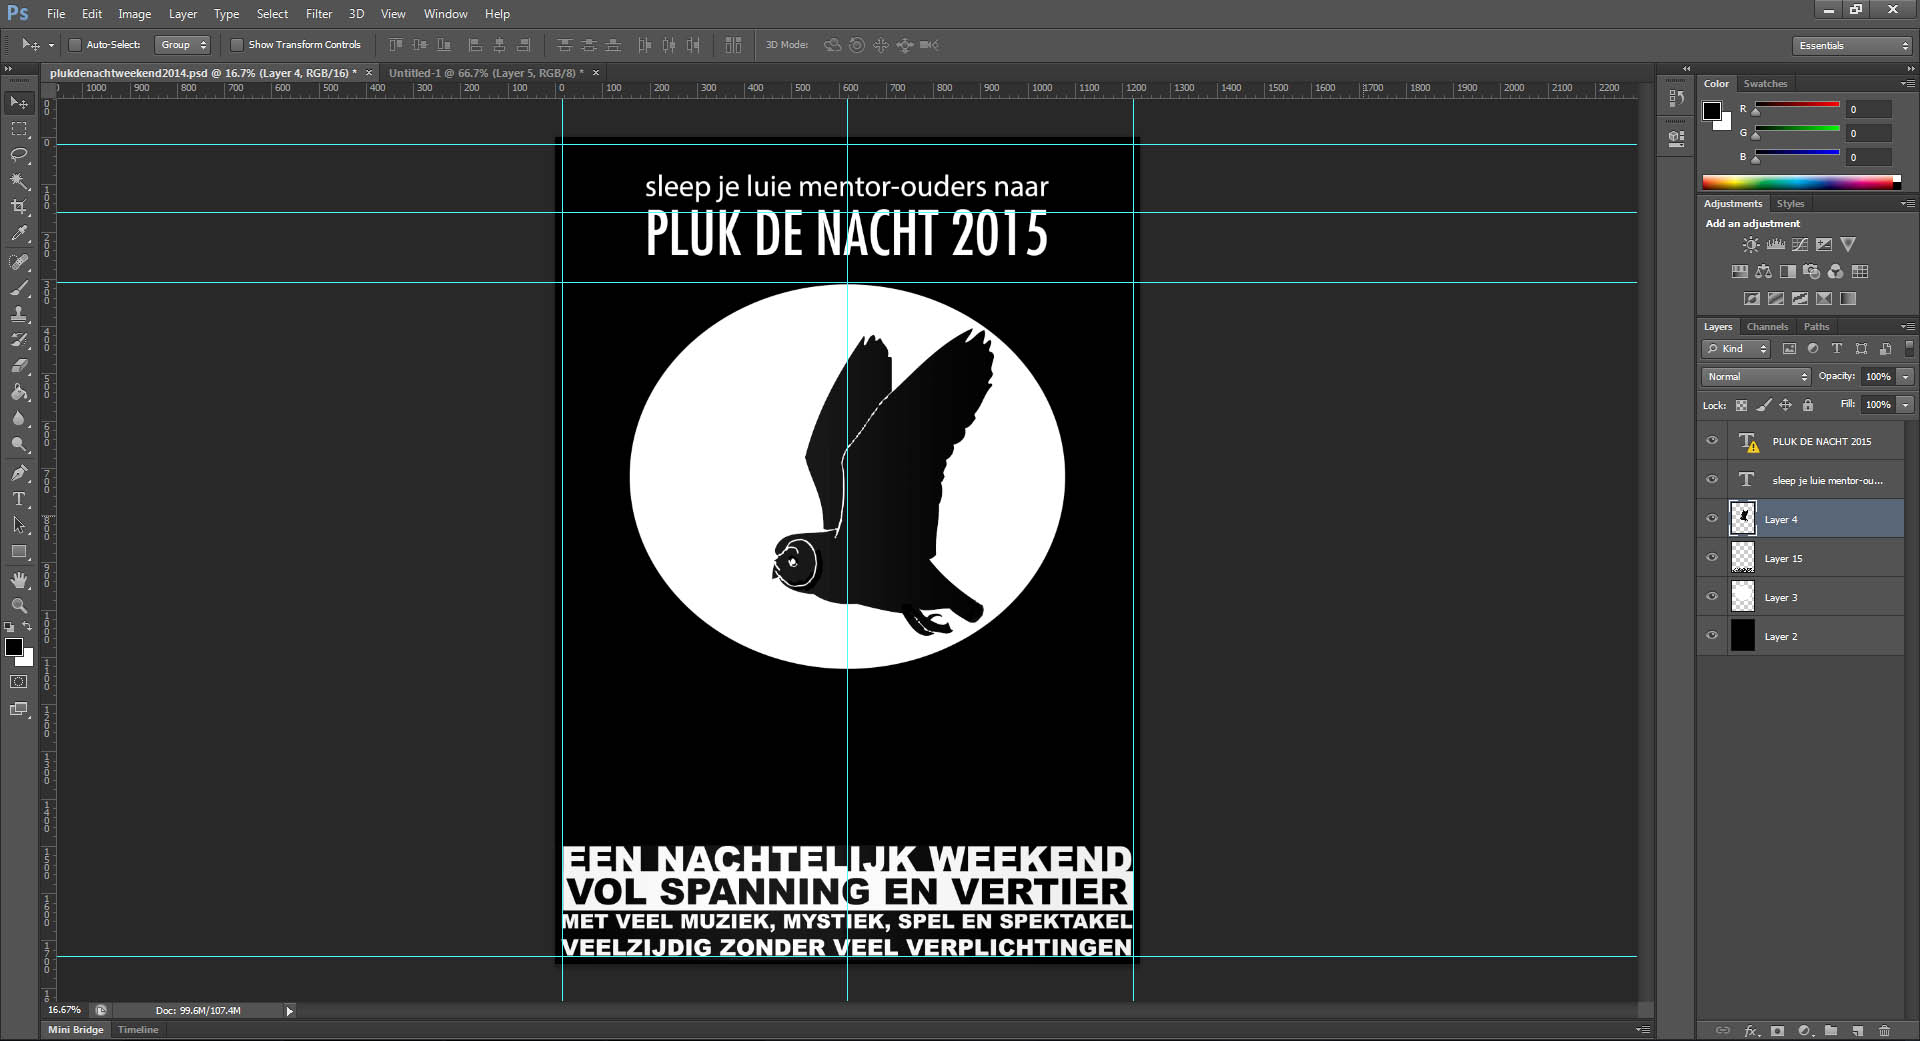Select the History Brush tool
1920x1041 pixels.
tap(19, 340)
